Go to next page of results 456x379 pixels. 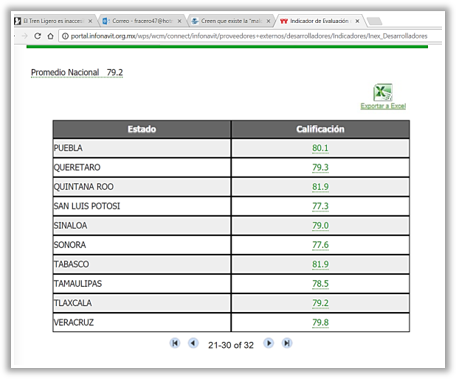coord(269,343)
